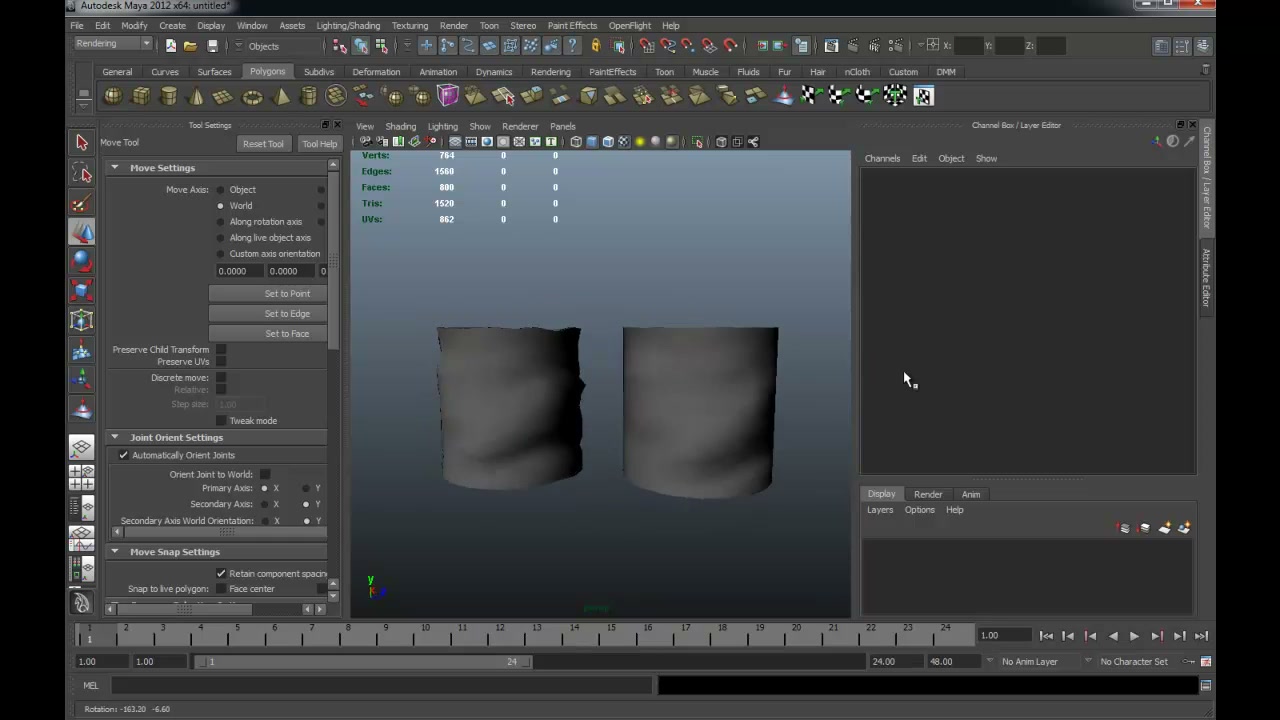Open the Create menu

pos(172,26)
